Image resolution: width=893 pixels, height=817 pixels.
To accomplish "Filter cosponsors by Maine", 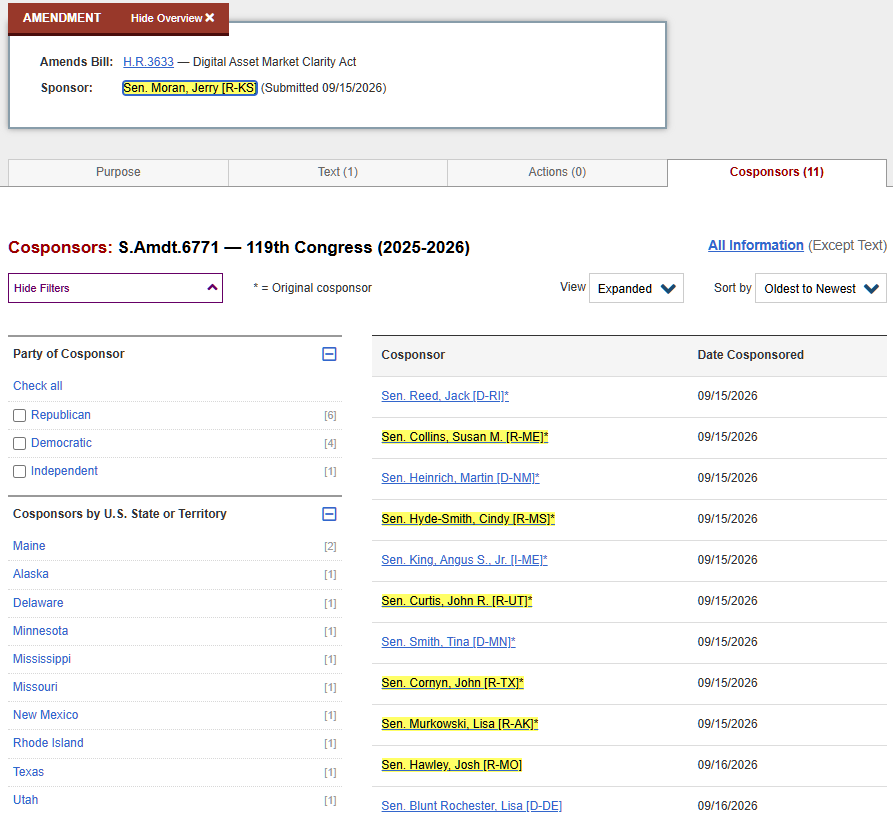I will (x=29, y=545).
